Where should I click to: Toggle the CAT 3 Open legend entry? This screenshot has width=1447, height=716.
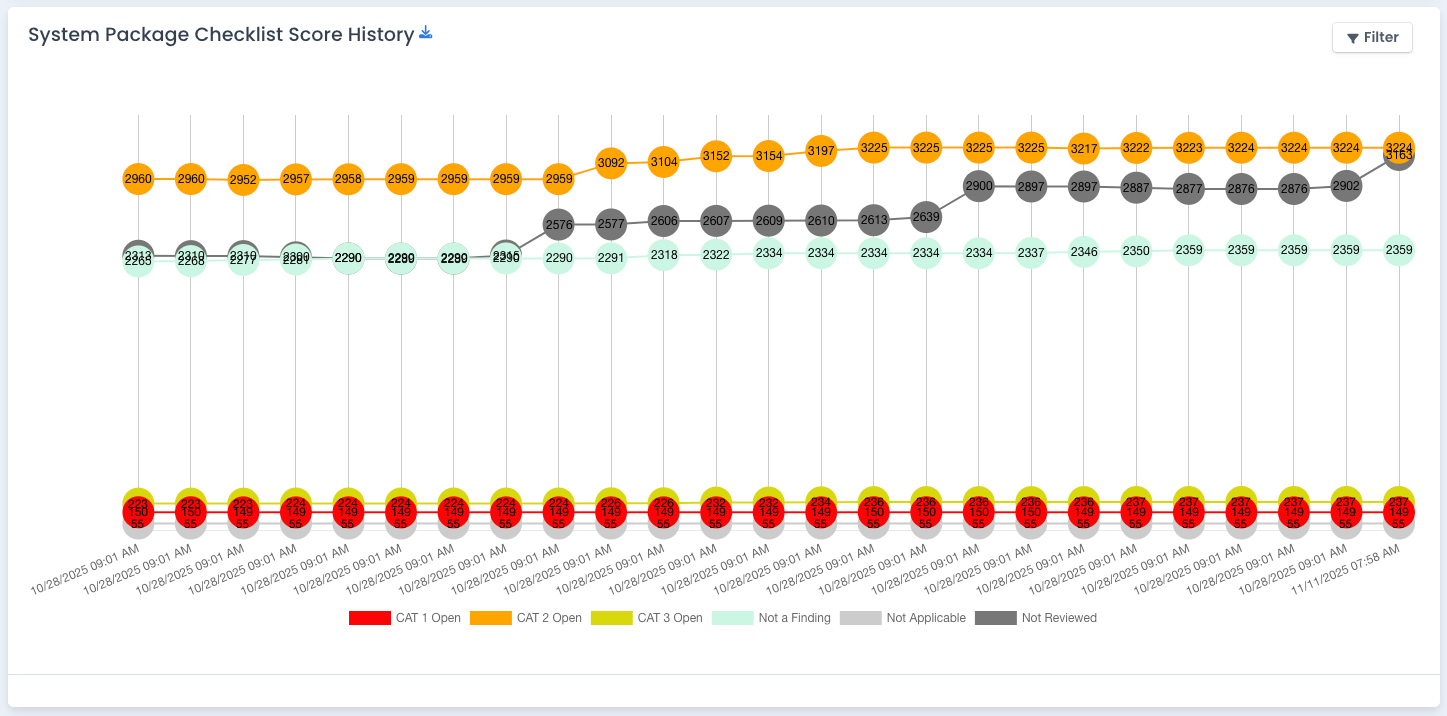(647, 618)
